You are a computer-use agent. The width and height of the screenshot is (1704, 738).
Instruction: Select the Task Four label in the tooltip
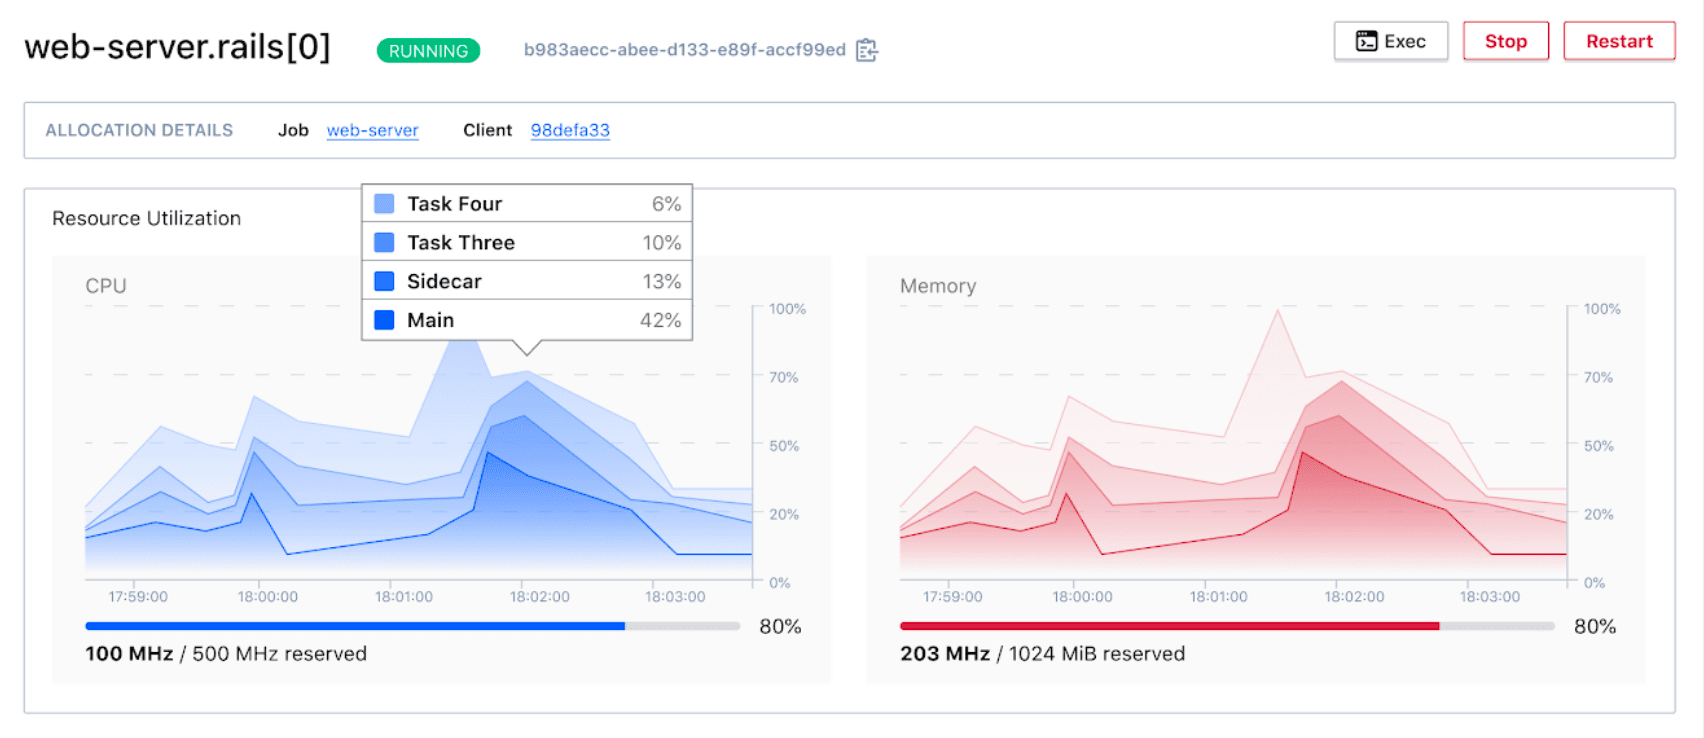click(454, 204)
